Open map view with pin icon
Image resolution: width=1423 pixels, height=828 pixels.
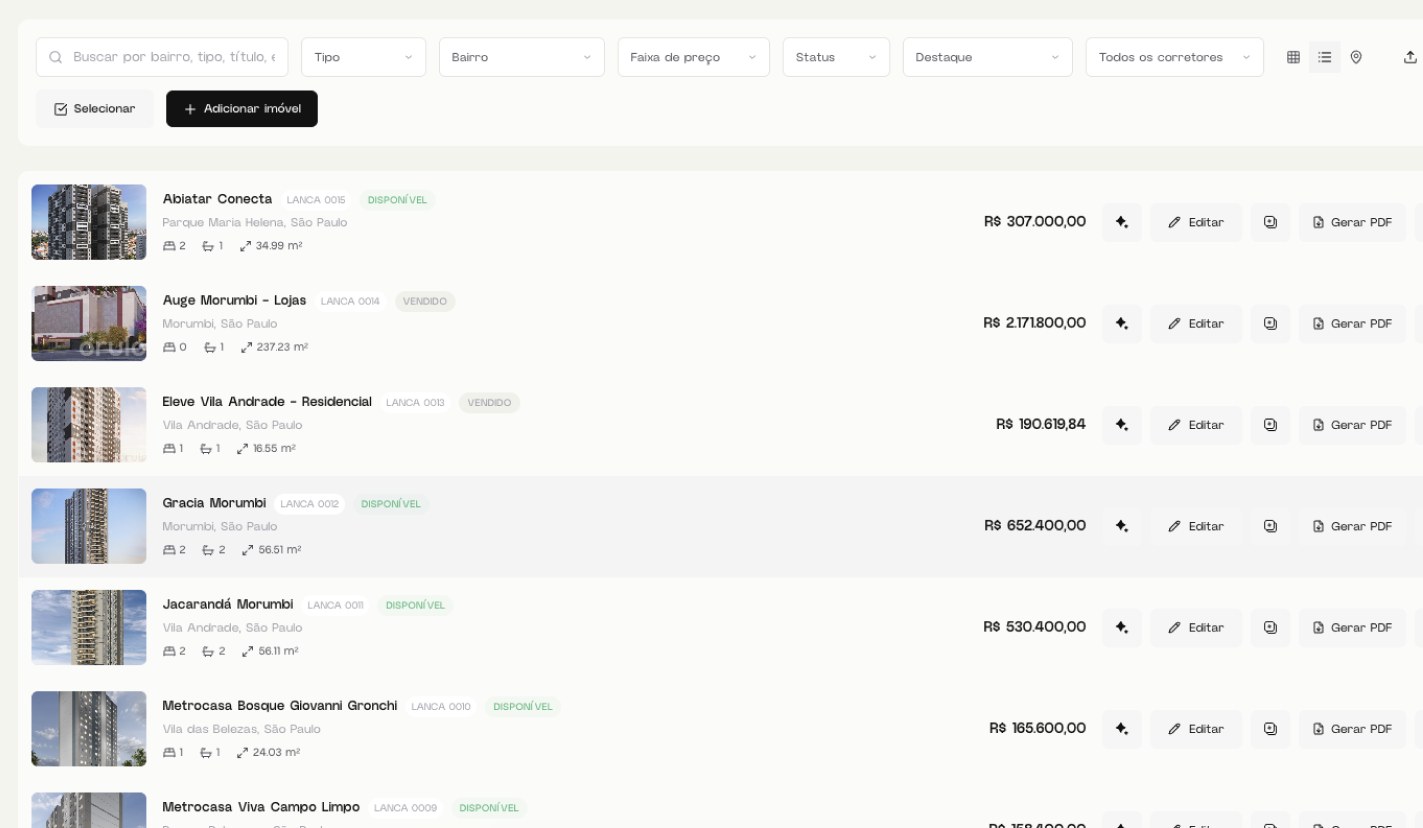point(1356,57)
